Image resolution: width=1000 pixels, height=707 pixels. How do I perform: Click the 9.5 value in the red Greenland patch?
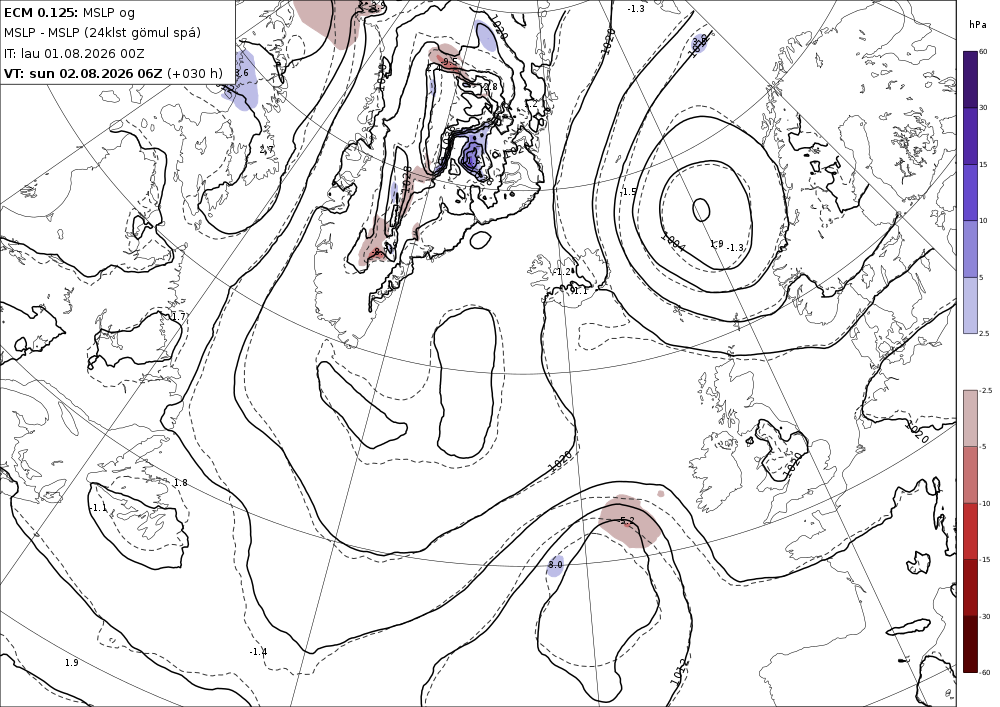point(450,62)
